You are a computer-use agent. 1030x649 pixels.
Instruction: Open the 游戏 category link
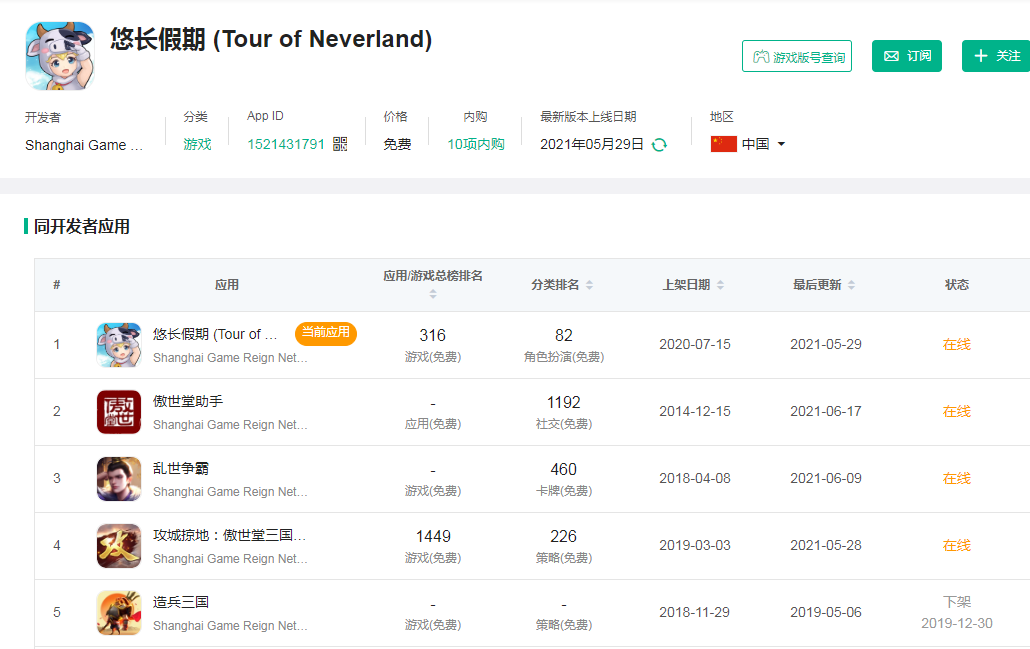point(197,144)
